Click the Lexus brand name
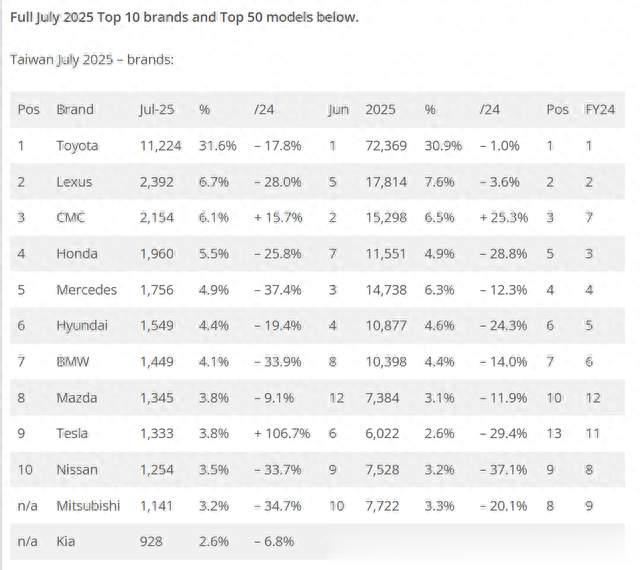Screen dimensions: 640x570 tap(75, 181)
